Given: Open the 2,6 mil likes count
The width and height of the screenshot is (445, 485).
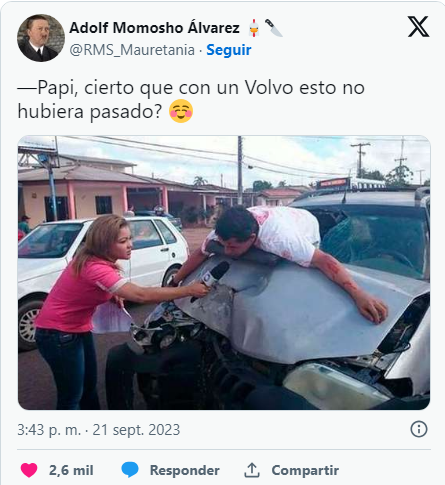Looking at the screenshot, I should (71, 470).
